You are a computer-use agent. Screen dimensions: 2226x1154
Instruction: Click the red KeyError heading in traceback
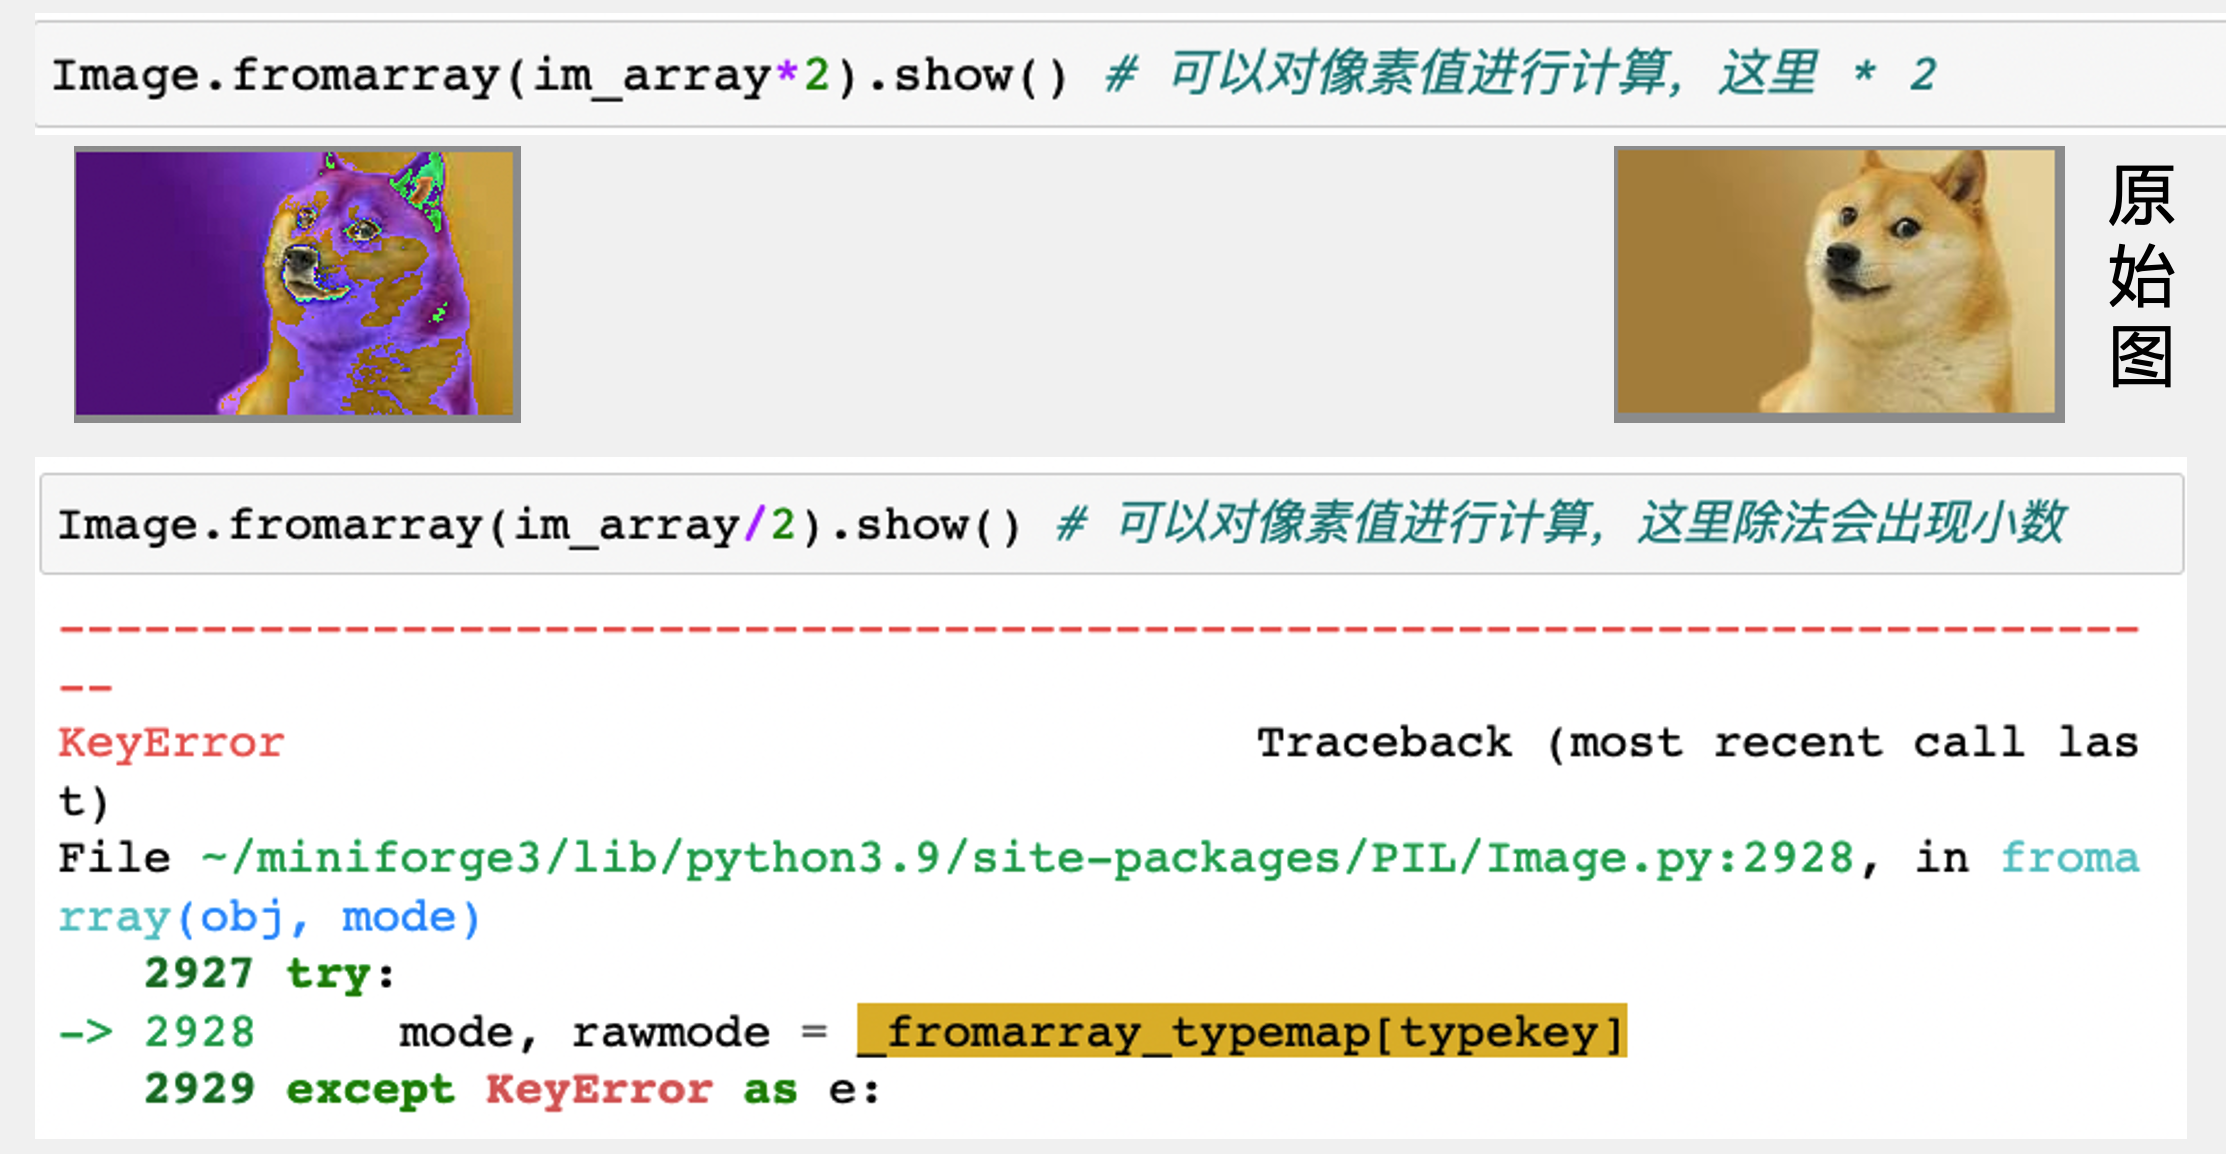pos(171,743)
